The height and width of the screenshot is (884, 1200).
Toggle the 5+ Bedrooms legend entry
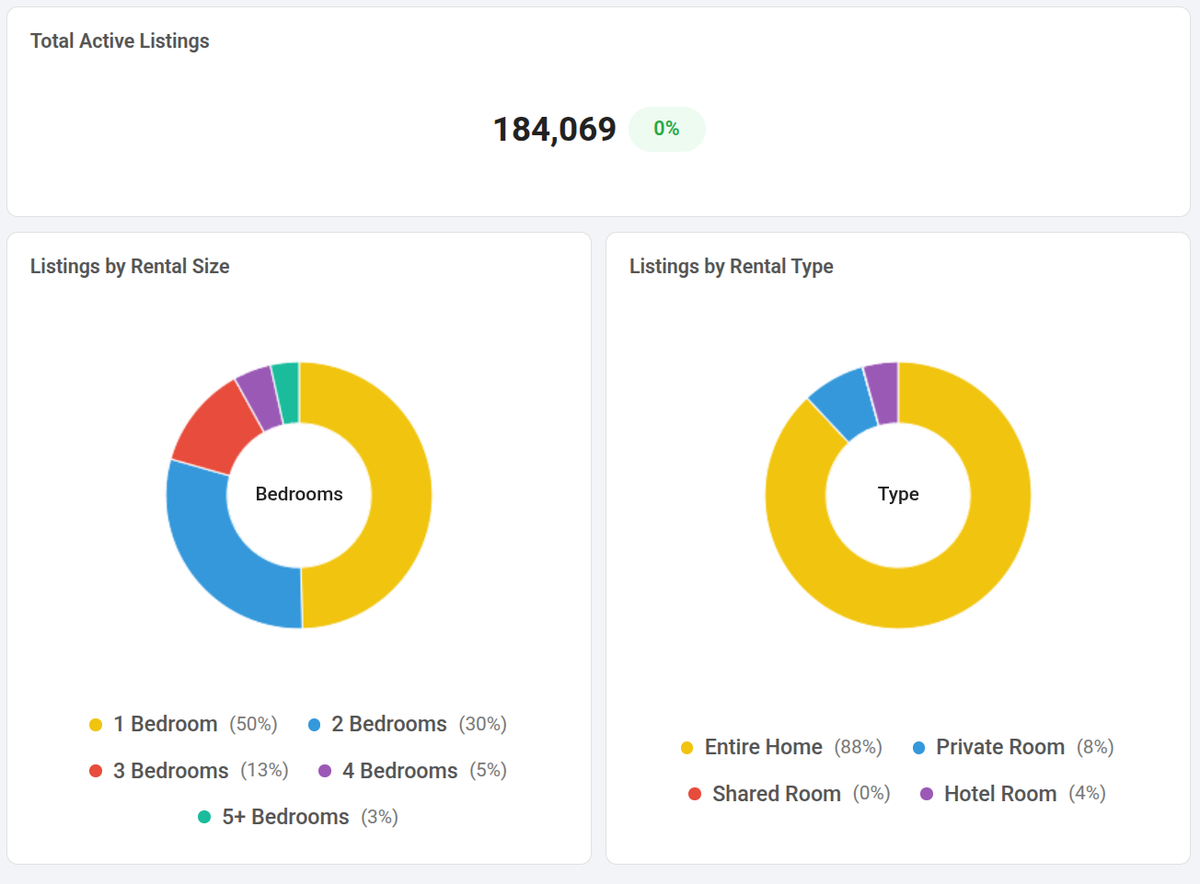point(298,817)
